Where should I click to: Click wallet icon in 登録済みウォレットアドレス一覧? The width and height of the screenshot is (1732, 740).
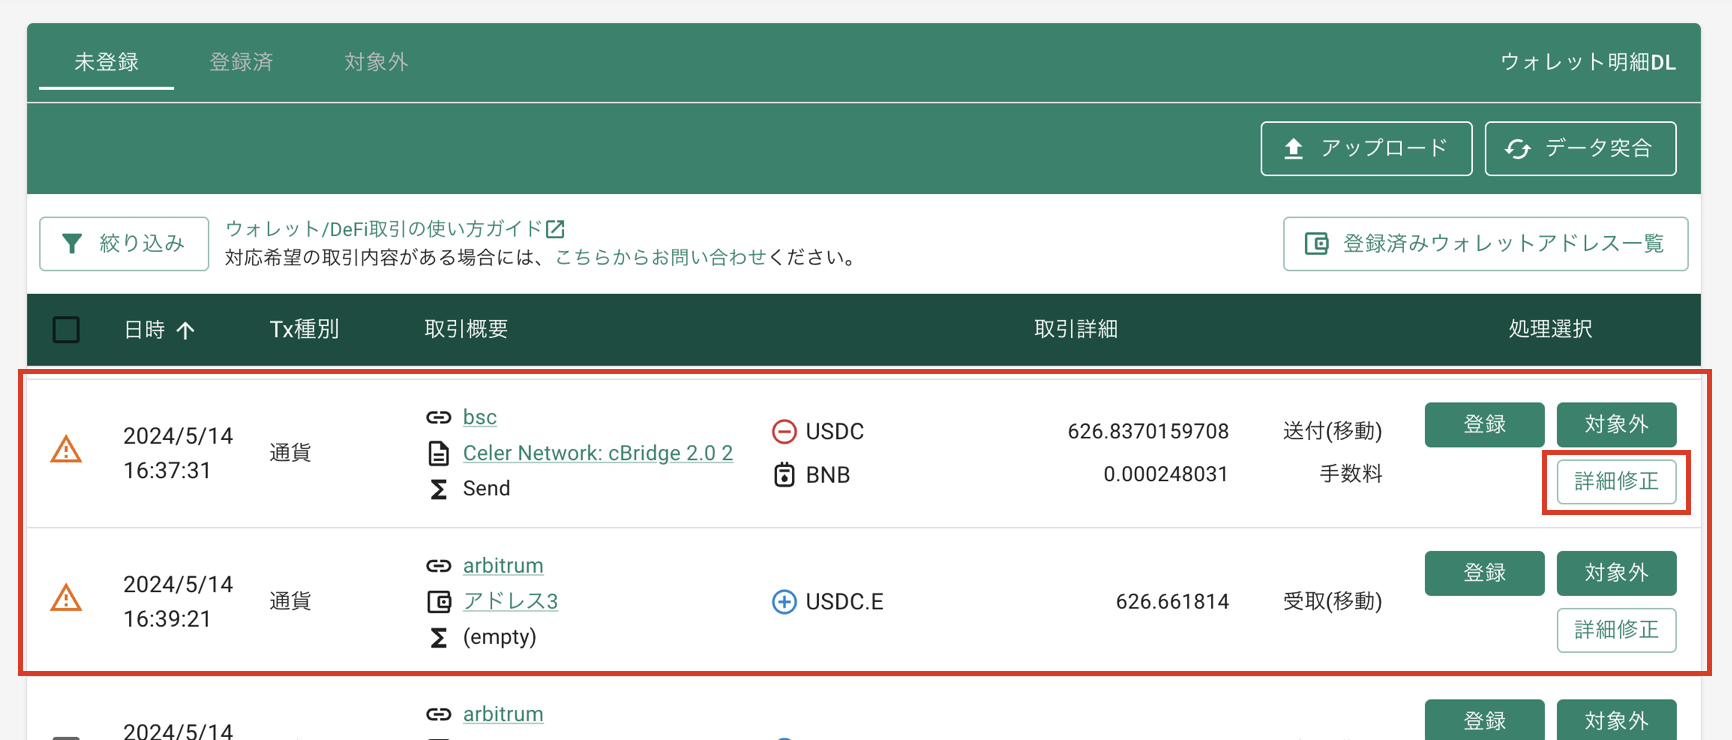(x=1316, y=244)
